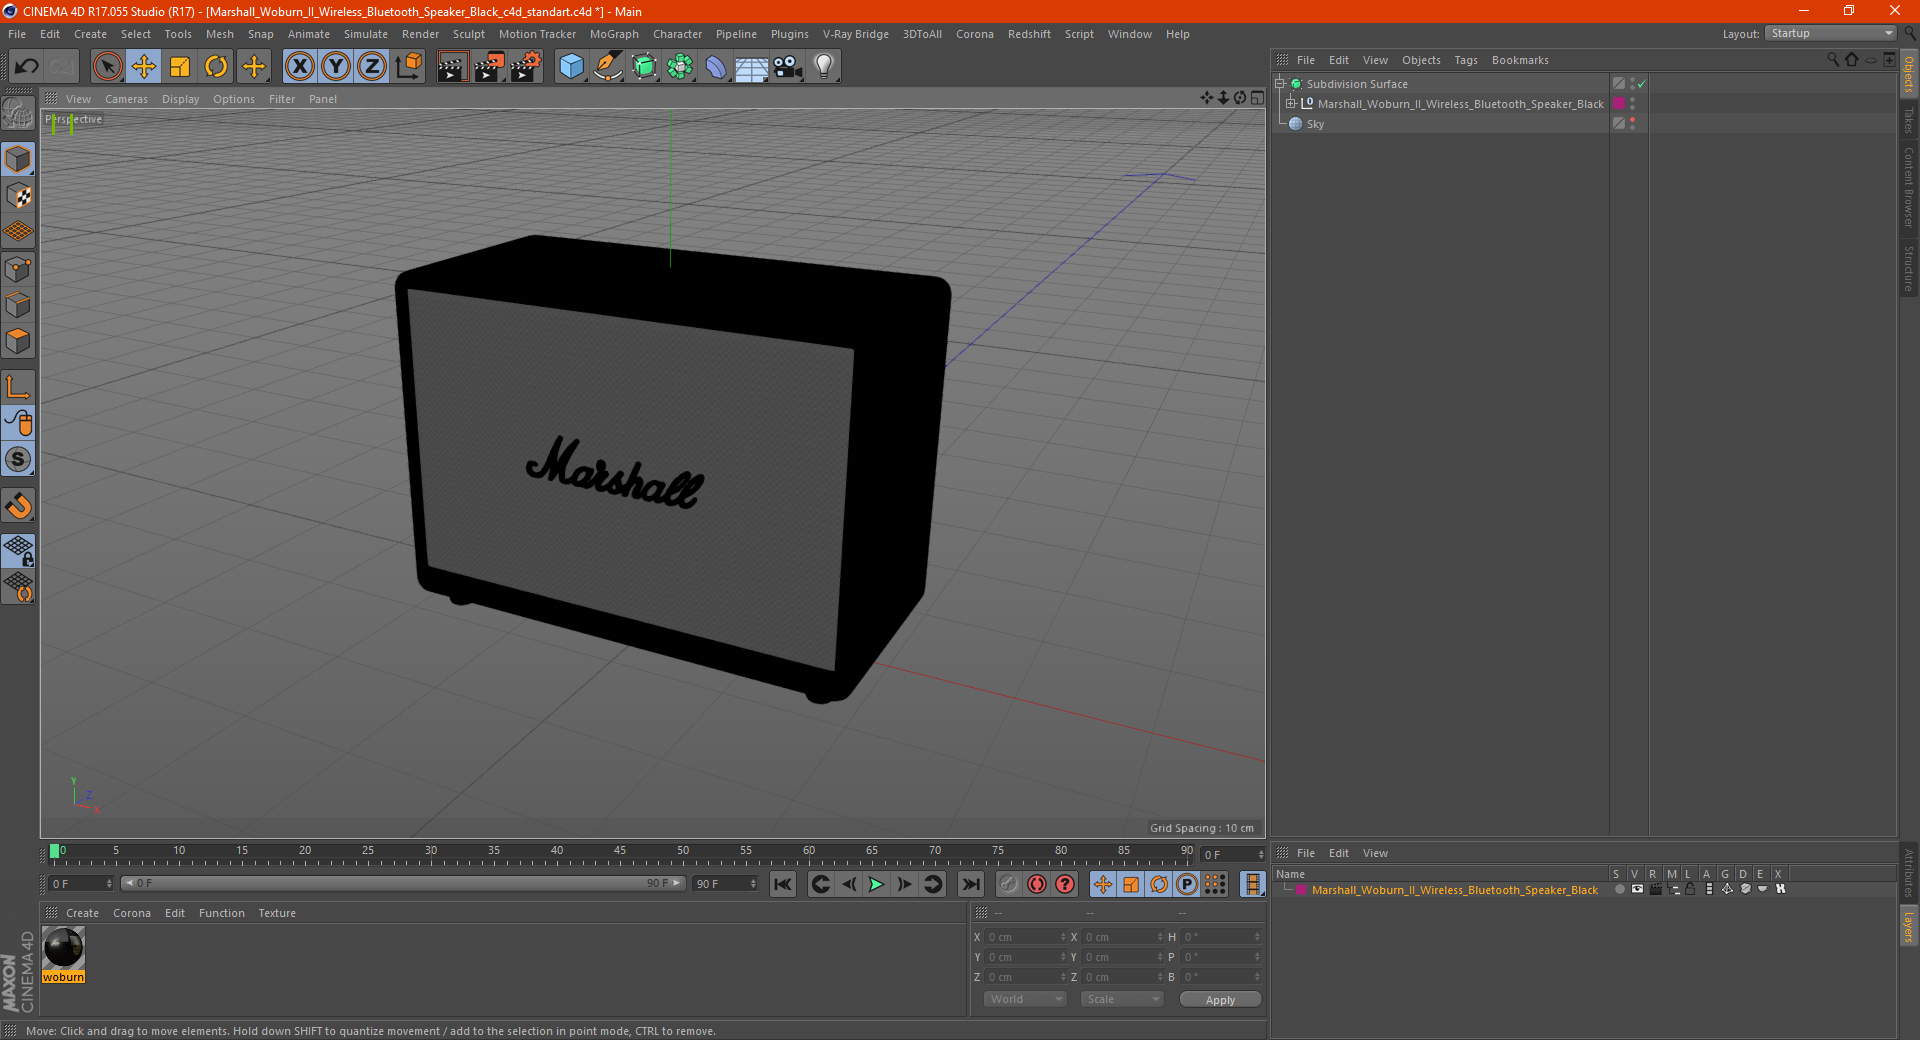Open the Array modeling objects icon

click(680, 67)
